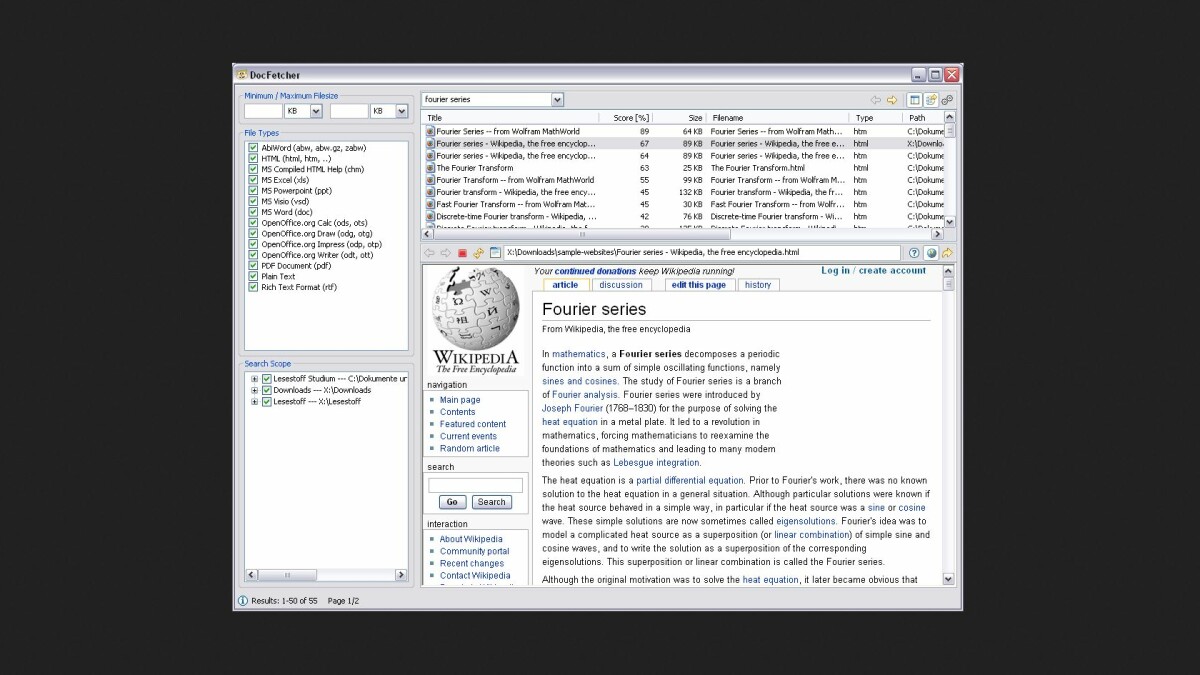Open the search query dropdown list
Viewport: 1200px width, 675px height.
[x=556, y=99]
